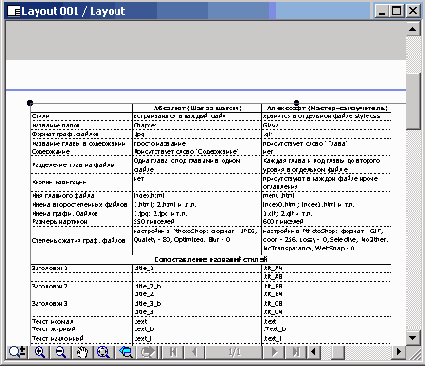
Task: Click the top-middle table selection handle
Action: [x=296, y=103]
